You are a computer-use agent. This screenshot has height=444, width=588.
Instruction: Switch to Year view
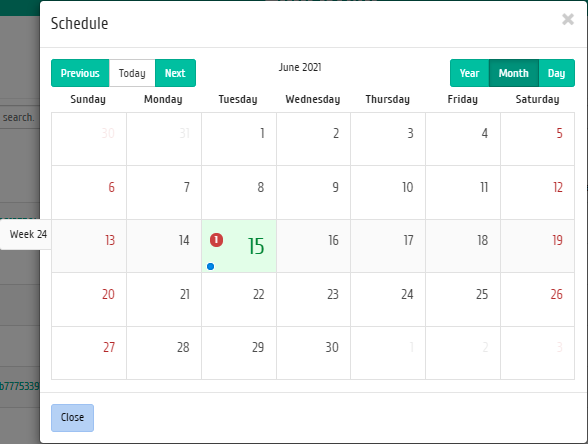click(470, 73)
